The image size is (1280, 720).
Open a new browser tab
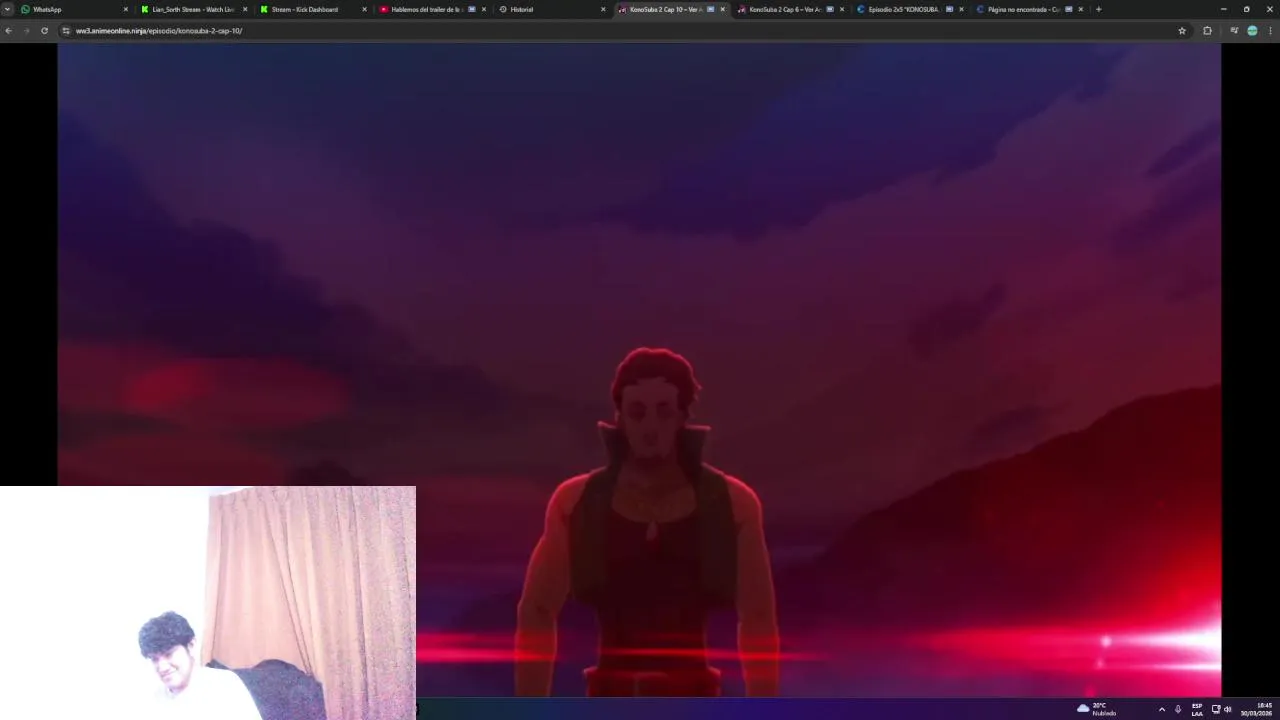tap(1098, 9)
